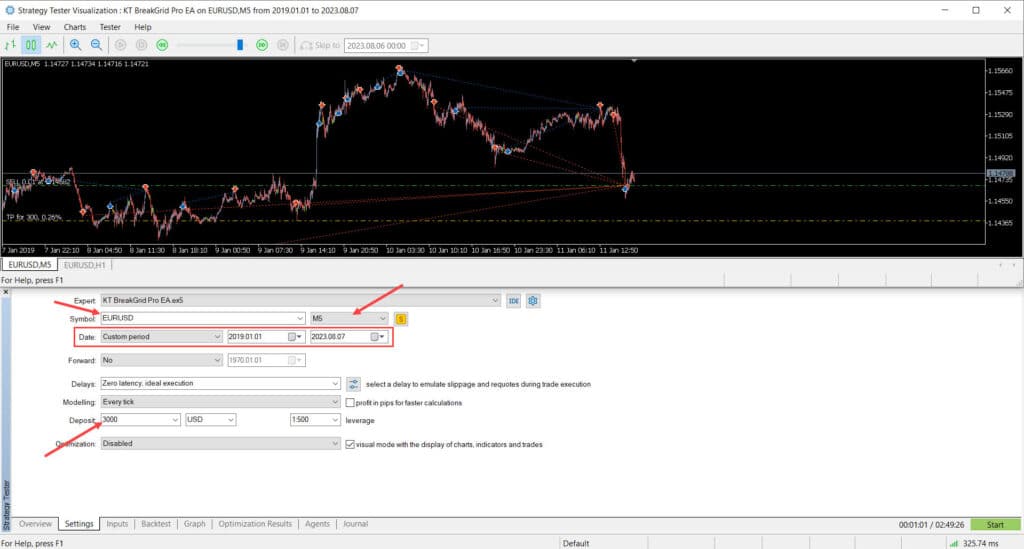Click the elapsed time 00:01:01 / 02:49:26
The height and width of the screenshot is (549, 1024).
[x=931, y=525]
